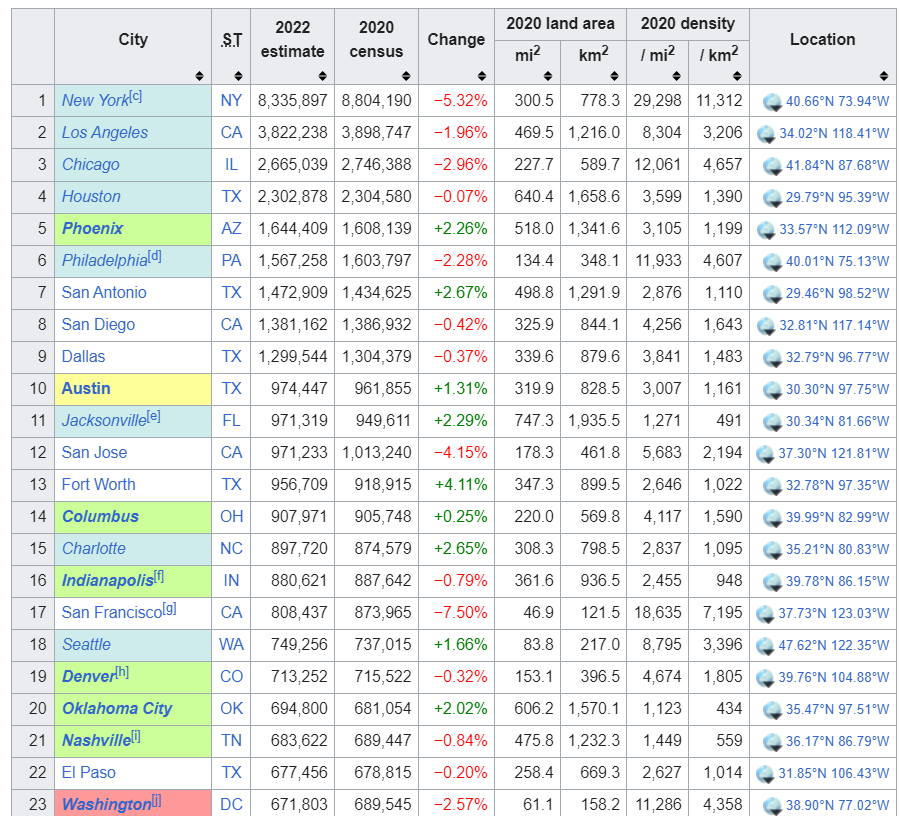Open coordinates 41.84°N 87.68°W for Chicago
This screenshot has height=816, width=902.
838,166
